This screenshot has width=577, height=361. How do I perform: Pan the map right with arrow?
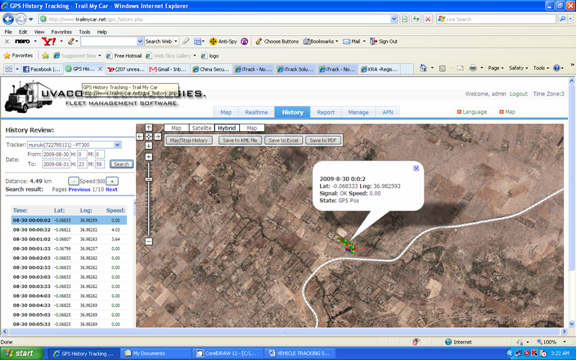pos(157,137)
